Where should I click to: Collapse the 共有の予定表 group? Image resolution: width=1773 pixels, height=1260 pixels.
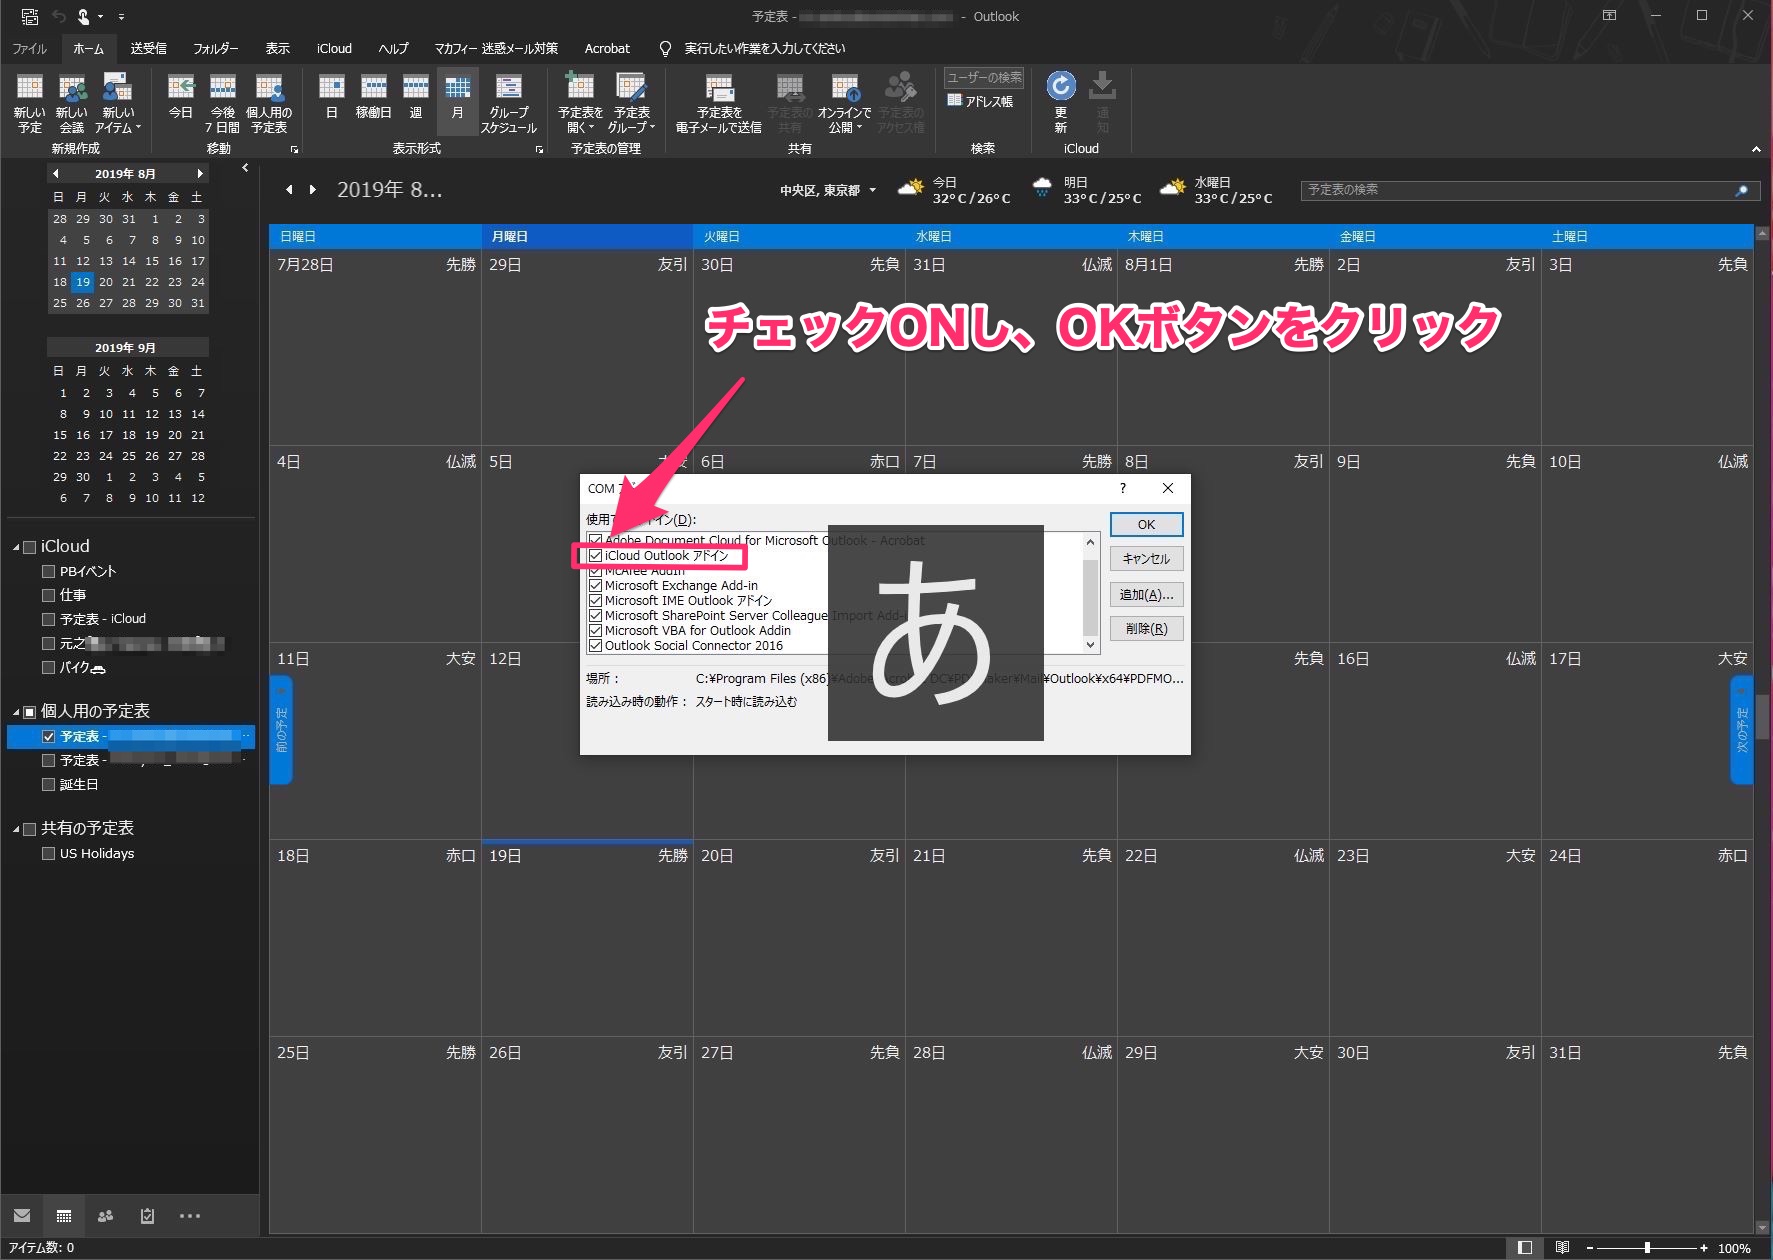tap(16, 829)
